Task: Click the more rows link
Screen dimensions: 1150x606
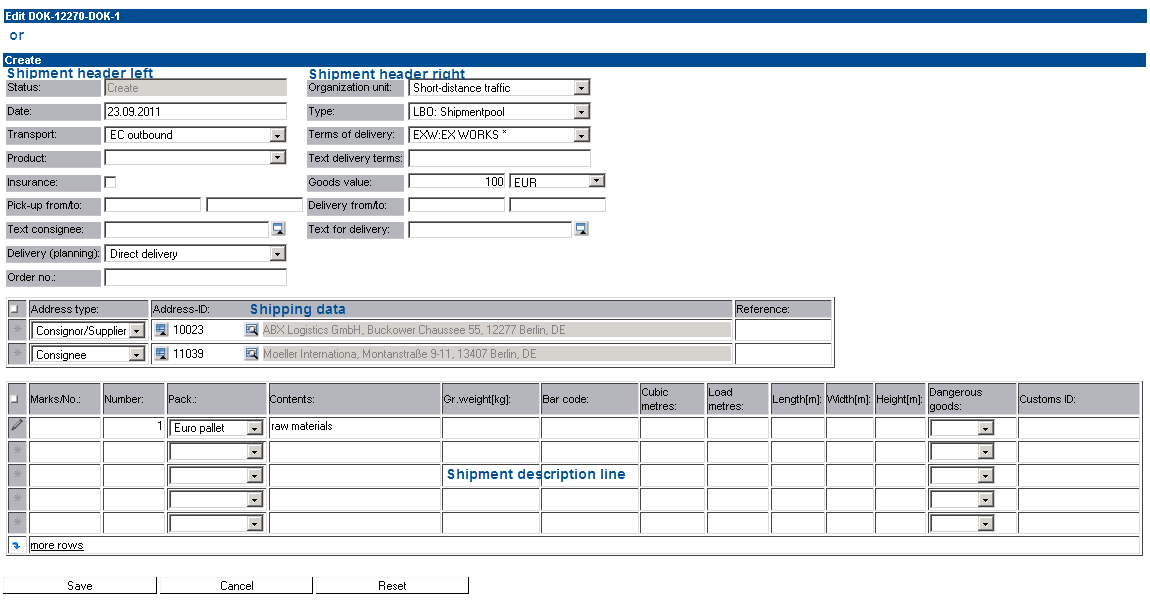Action: [x=56, y=545]
